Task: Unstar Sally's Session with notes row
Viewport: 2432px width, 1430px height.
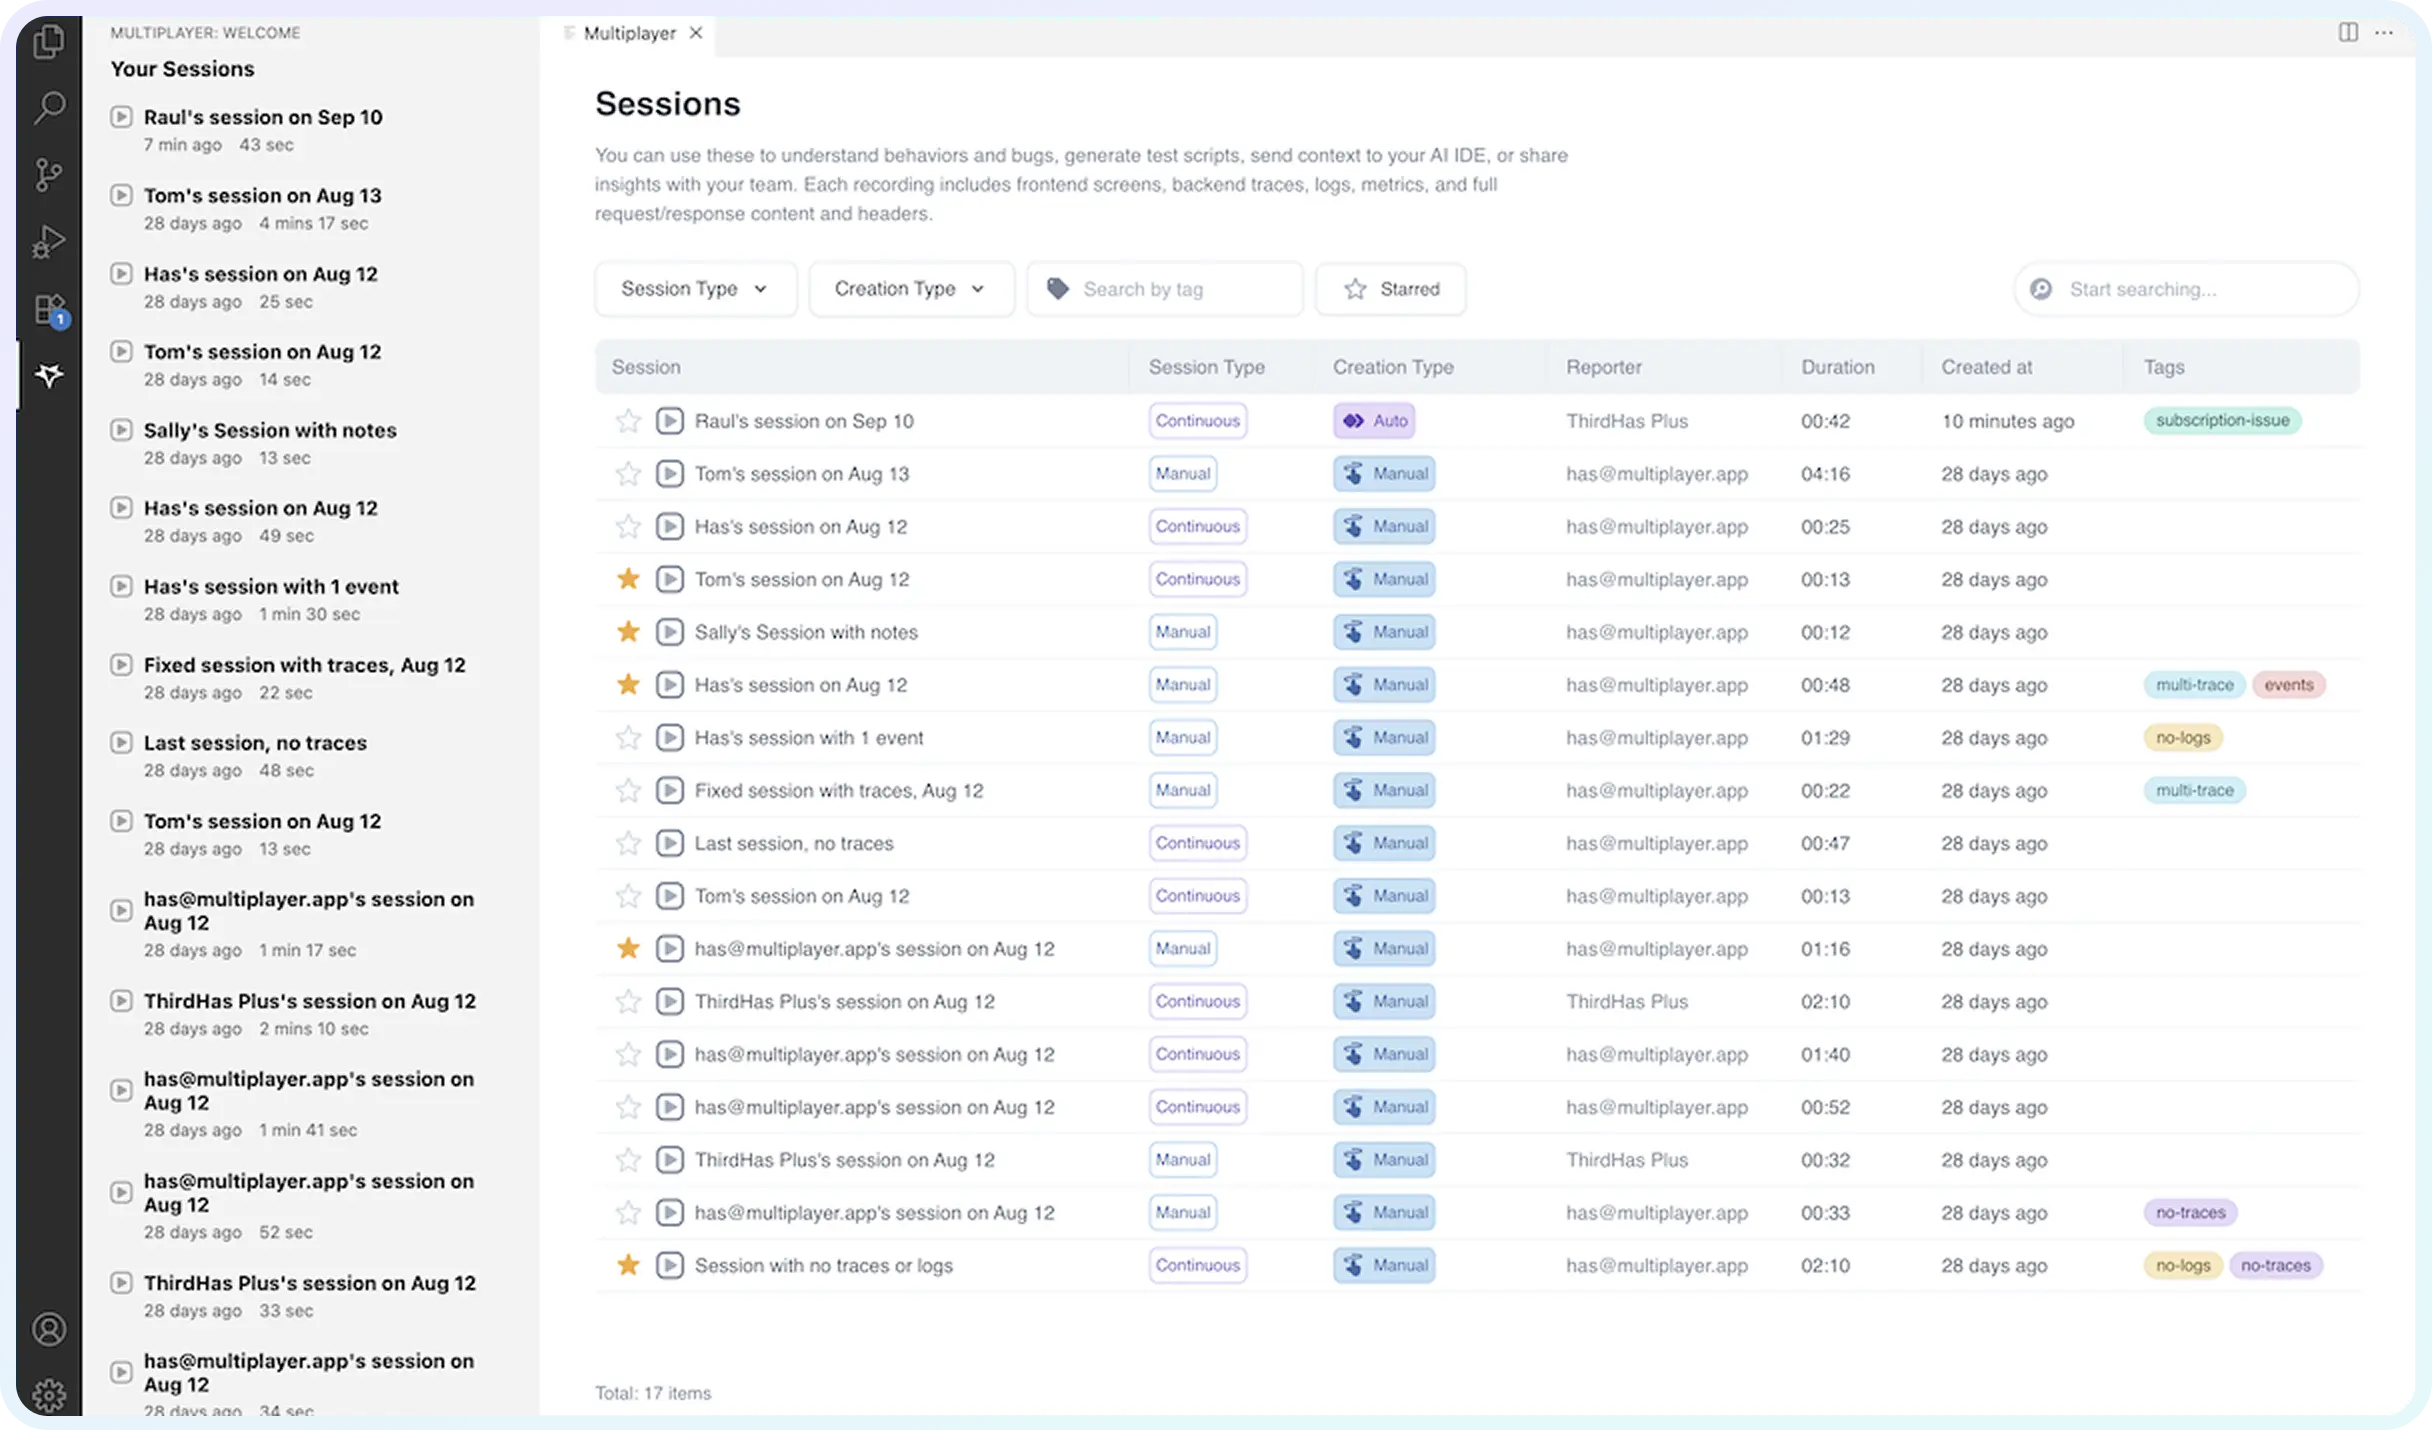Action: coord(628,632)
